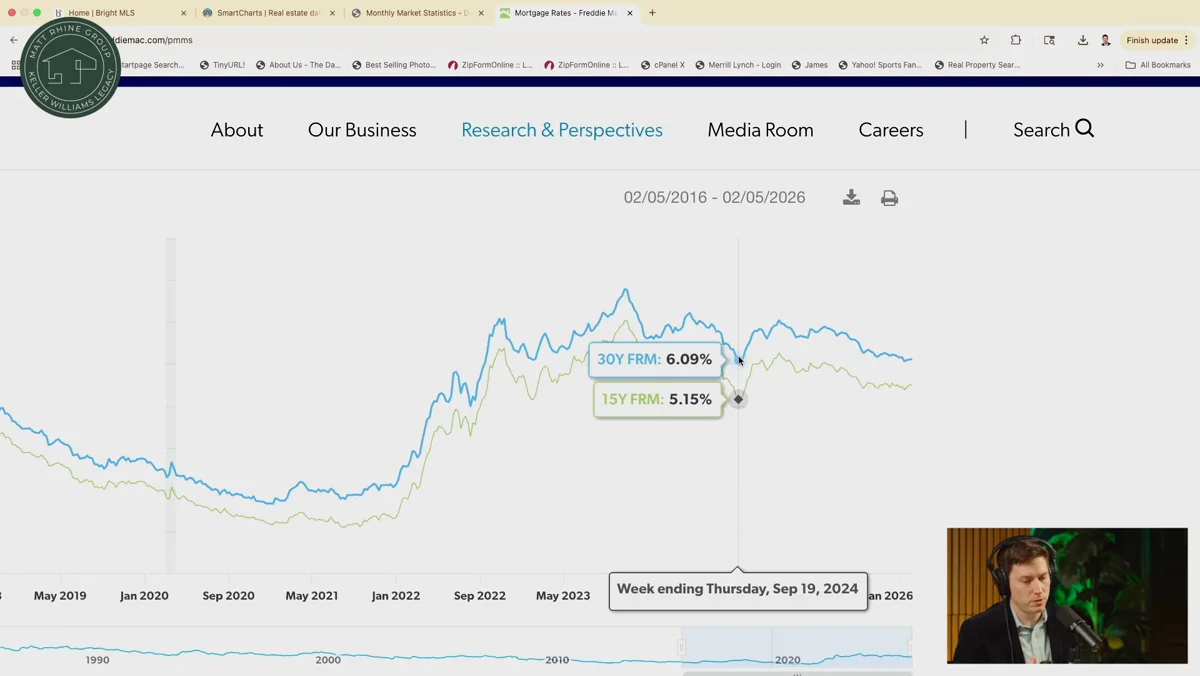Screen dimensions: 1200x676
Task: Click 1990 on the overview timeline
Action: [x=97, y=660]
